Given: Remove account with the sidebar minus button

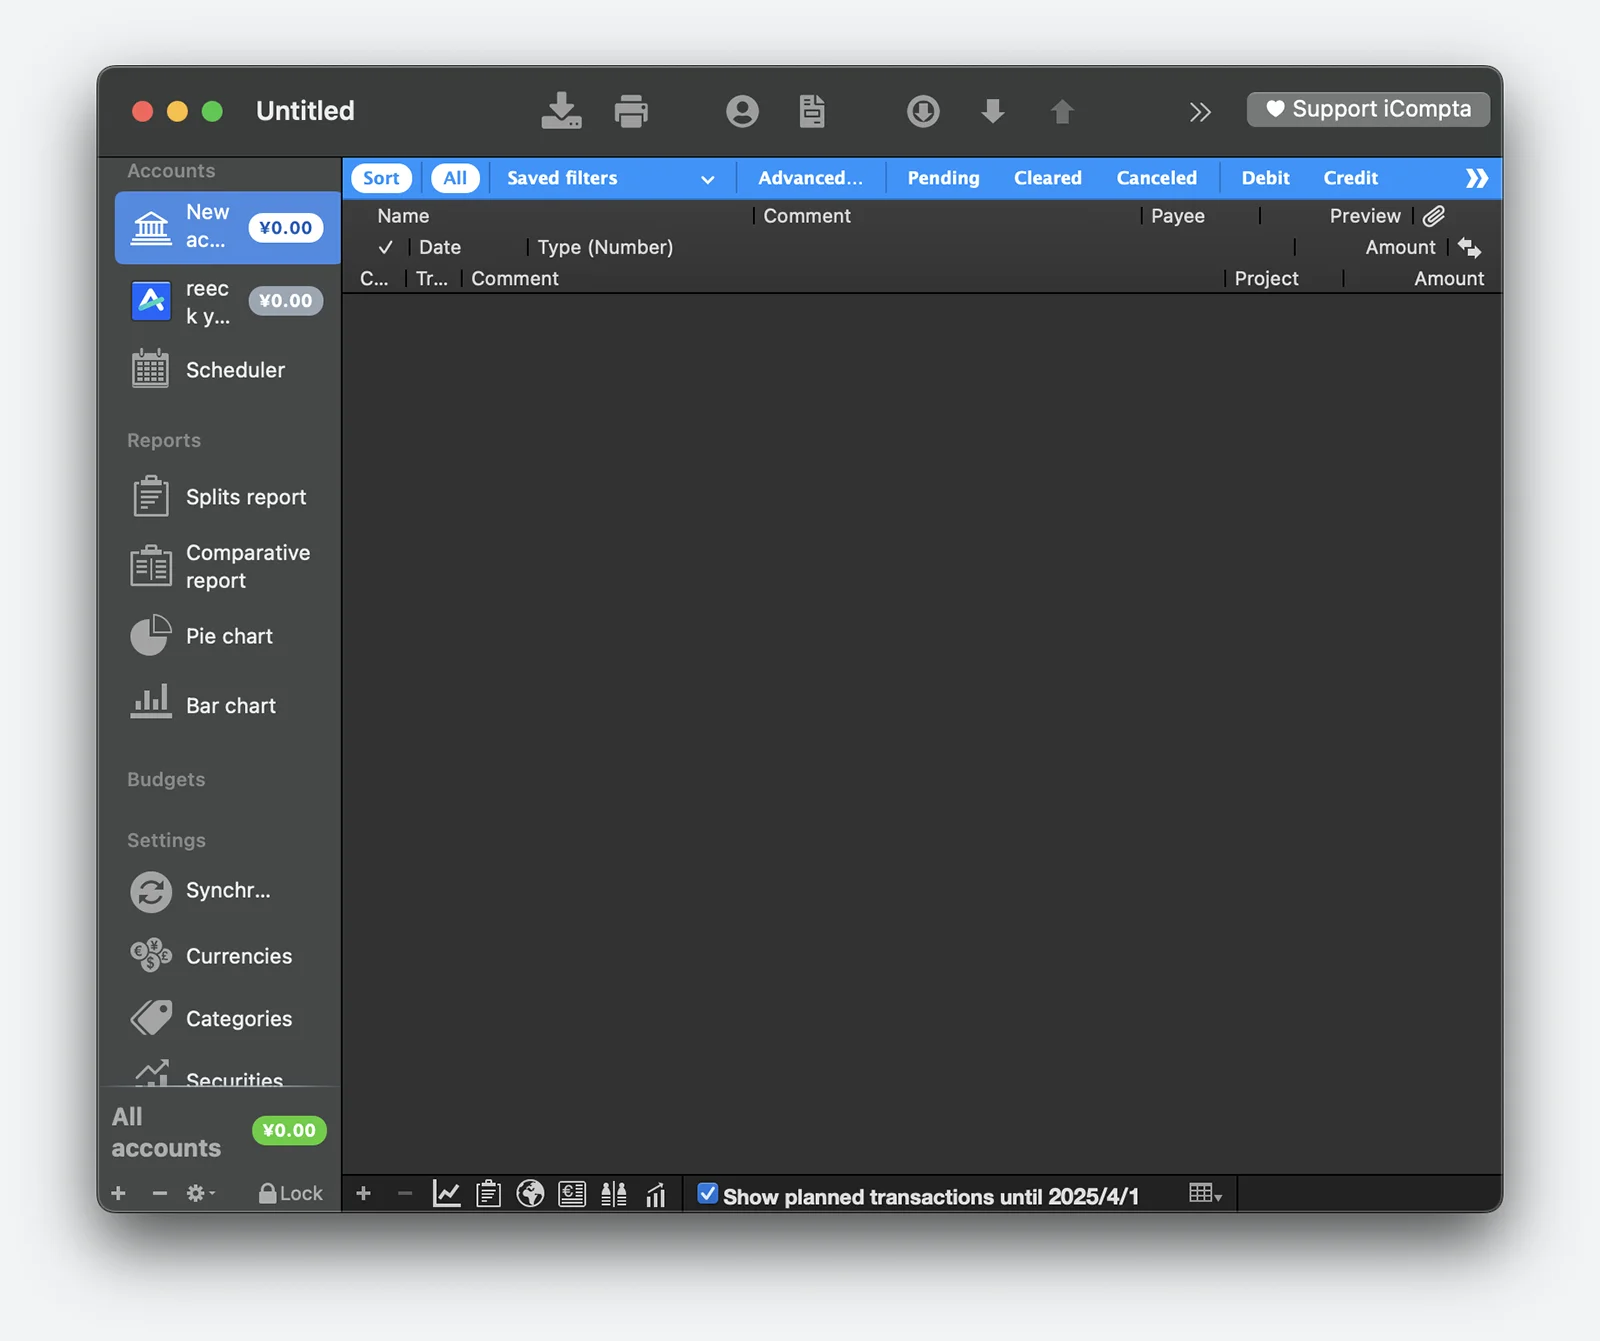Looking at the screenshot, I should (x=159, y=1193).
